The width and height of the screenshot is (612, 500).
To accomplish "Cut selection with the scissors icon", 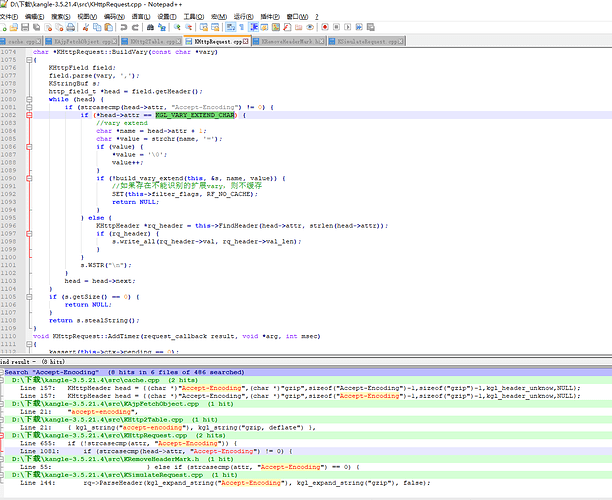I will coord(85,27).
